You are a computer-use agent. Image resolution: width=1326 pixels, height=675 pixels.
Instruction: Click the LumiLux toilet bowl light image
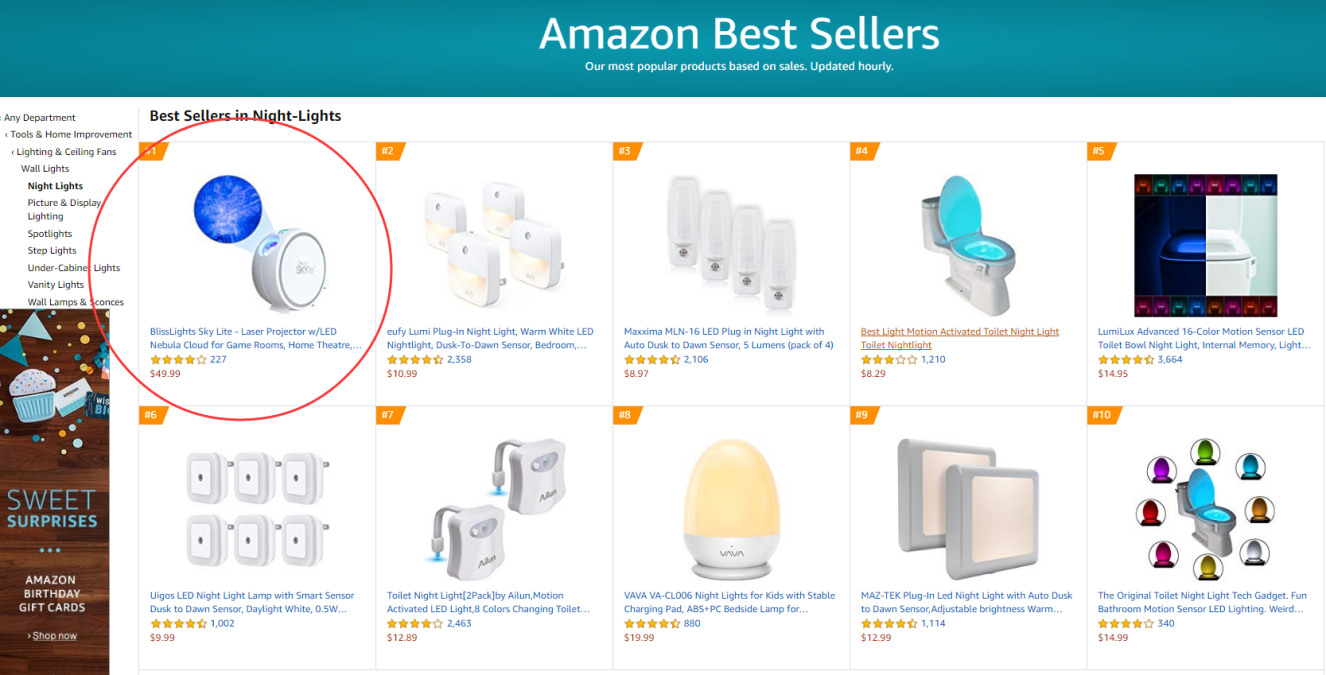pyautogui.click(x=1205, y=246)
